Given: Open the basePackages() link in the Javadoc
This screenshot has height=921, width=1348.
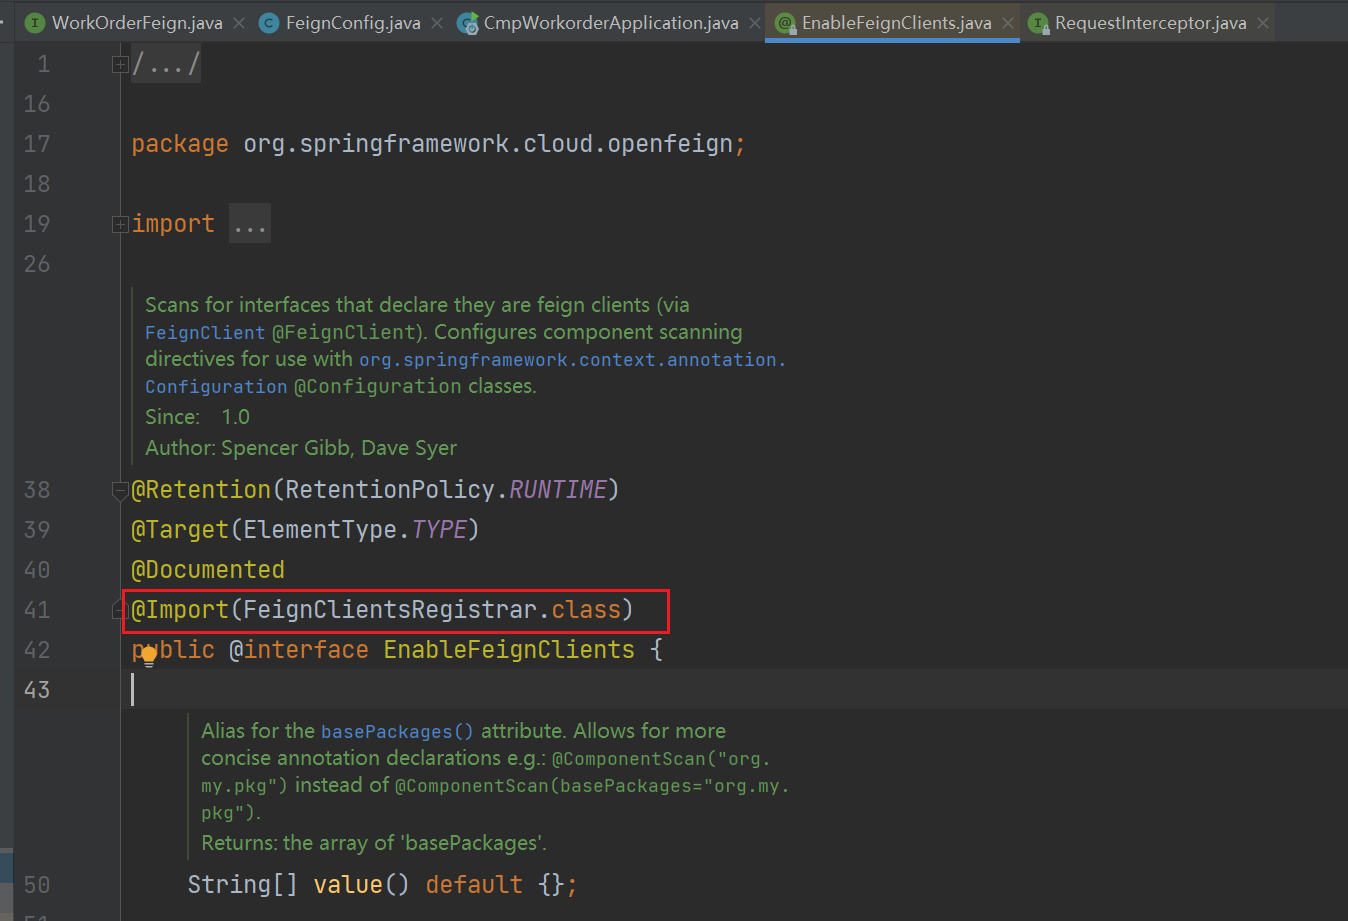Looking at the screenshot, I should (x=396, y=732).
